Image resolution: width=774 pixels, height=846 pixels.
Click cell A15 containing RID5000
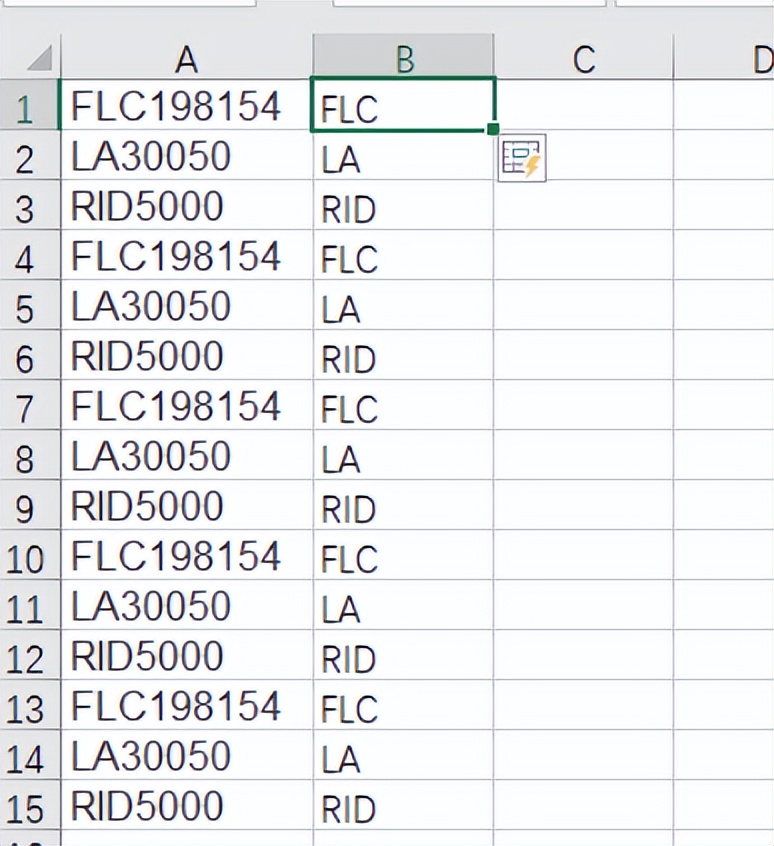pos(187,806)
